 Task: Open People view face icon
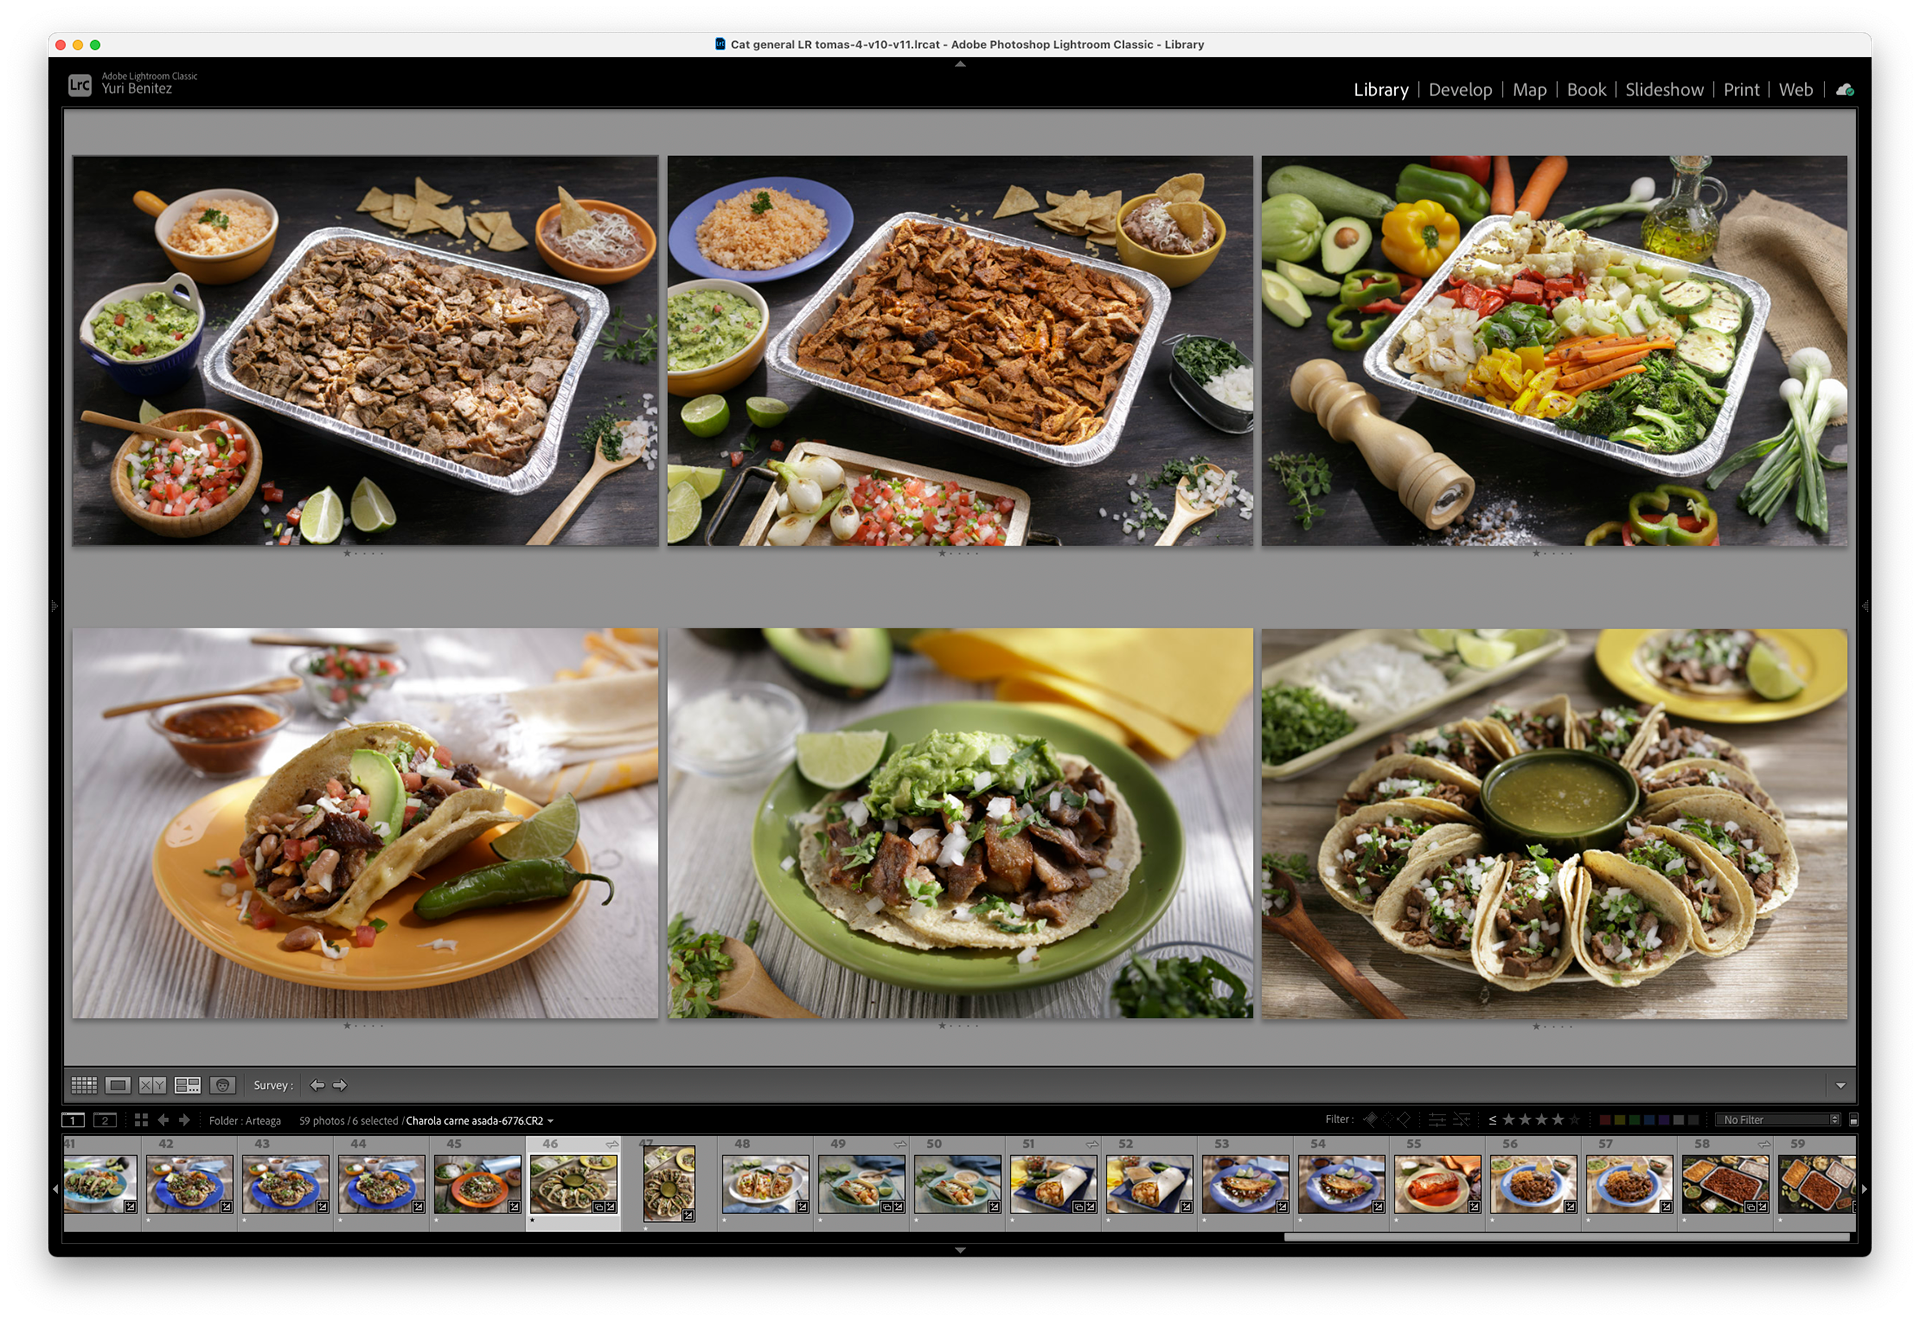pyautogui.click(x=222, y=1085)
